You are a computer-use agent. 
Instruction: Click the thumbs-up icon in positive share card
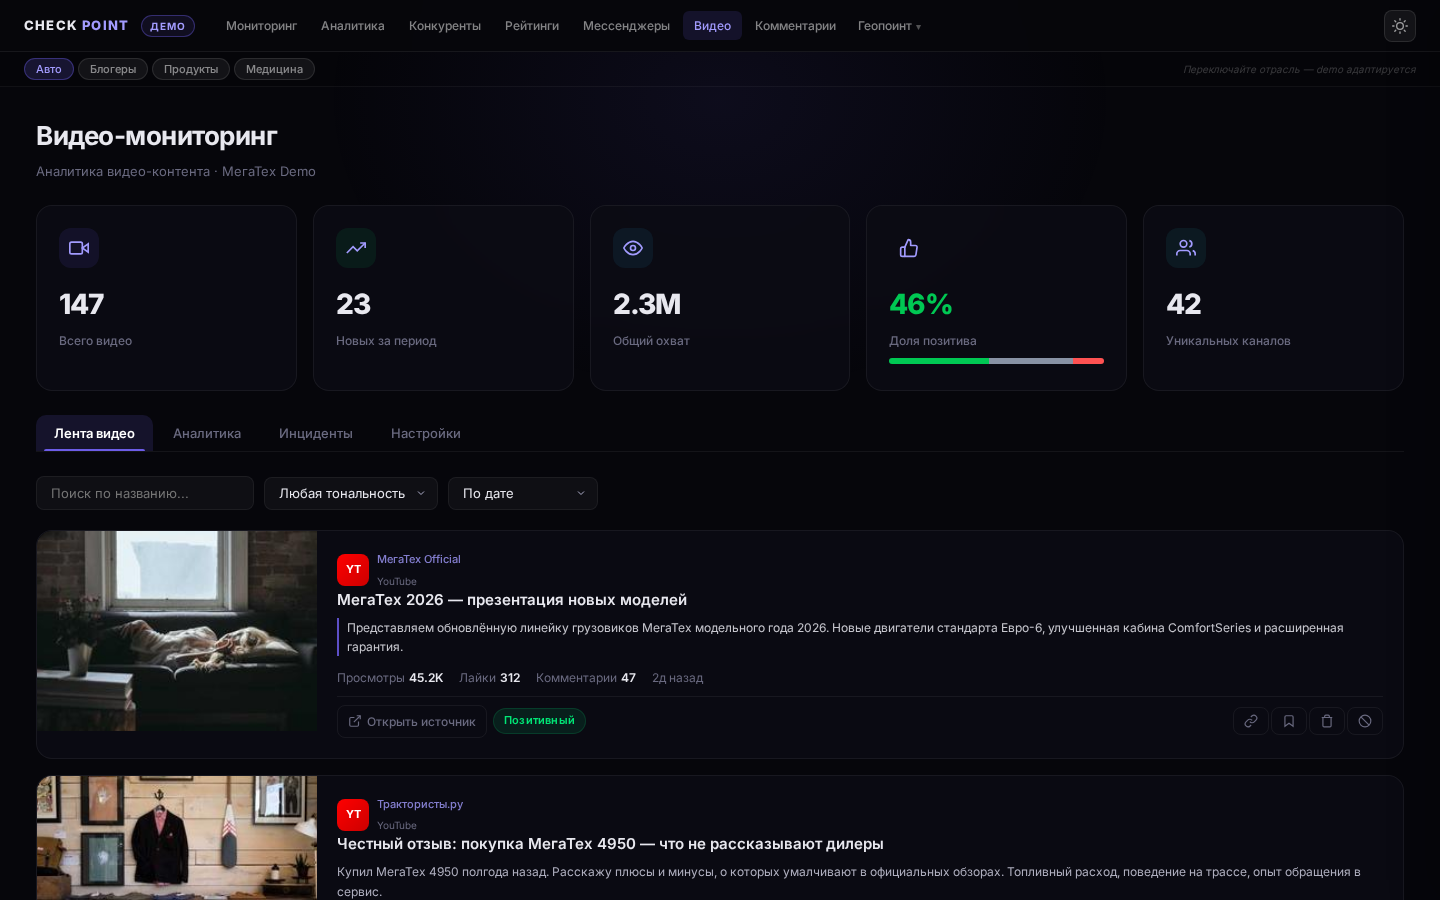point(908,248)
